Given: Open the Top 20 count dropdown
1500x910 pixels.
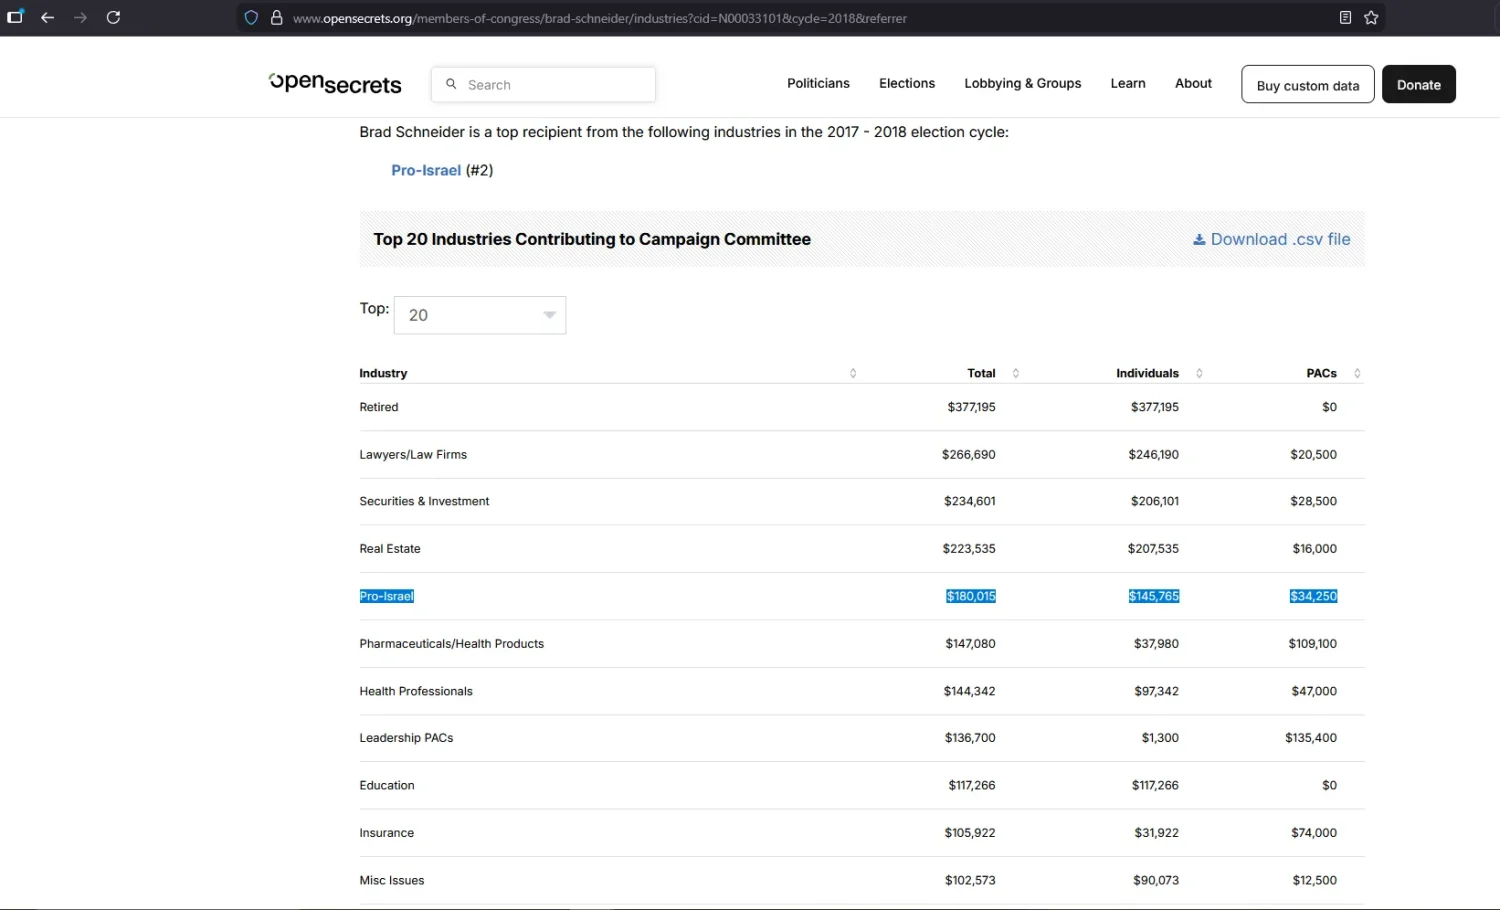Looking at the screenshot, I should click(480, 315).
